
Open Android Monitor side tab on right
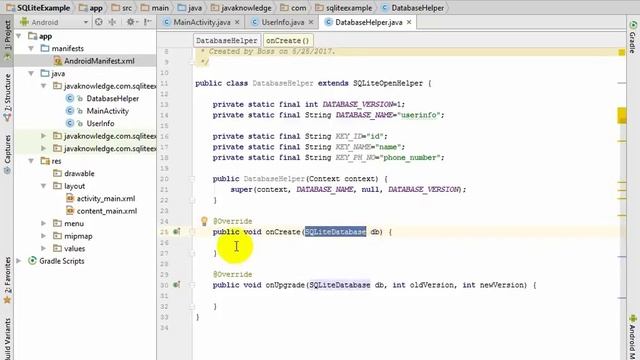pos(633,337)
